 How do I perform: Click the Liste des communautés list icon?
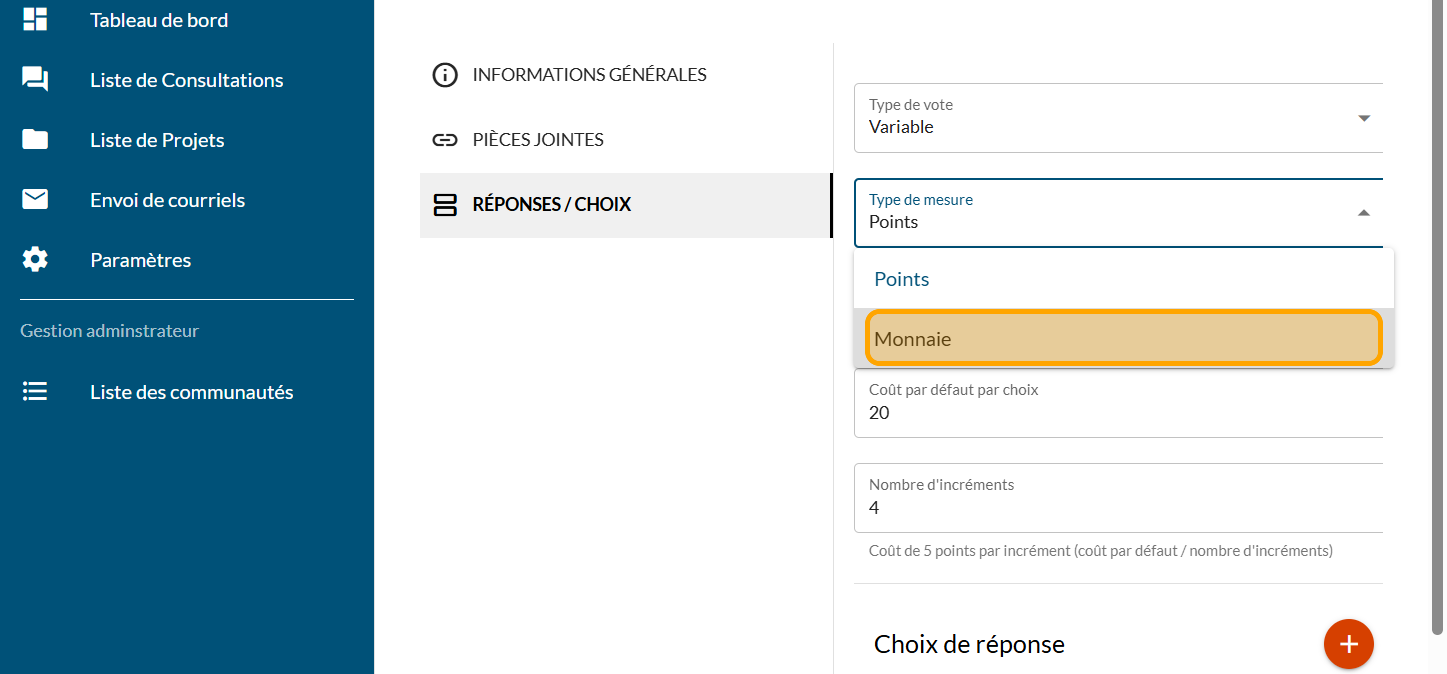click(x=35, y=392)
